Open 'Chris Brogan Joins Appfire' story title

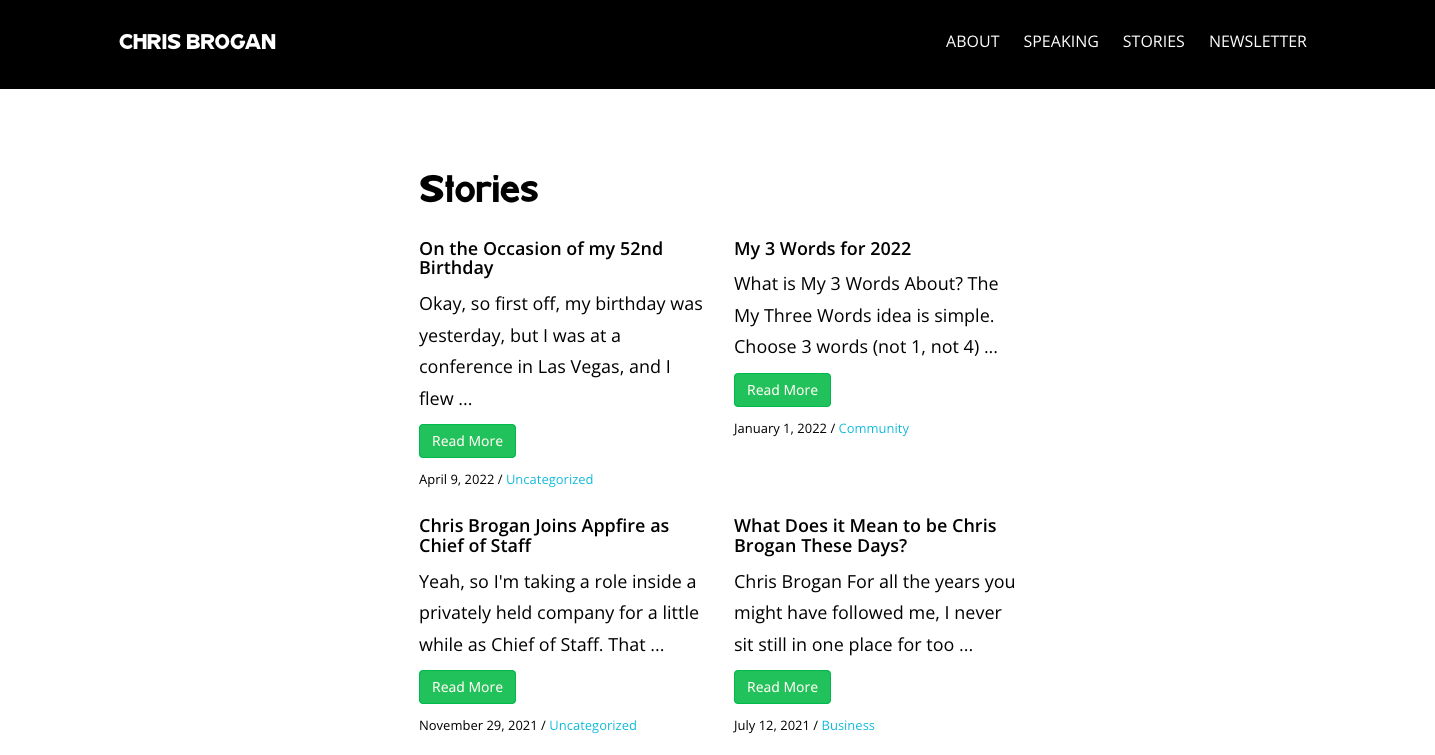click(544, 535)
